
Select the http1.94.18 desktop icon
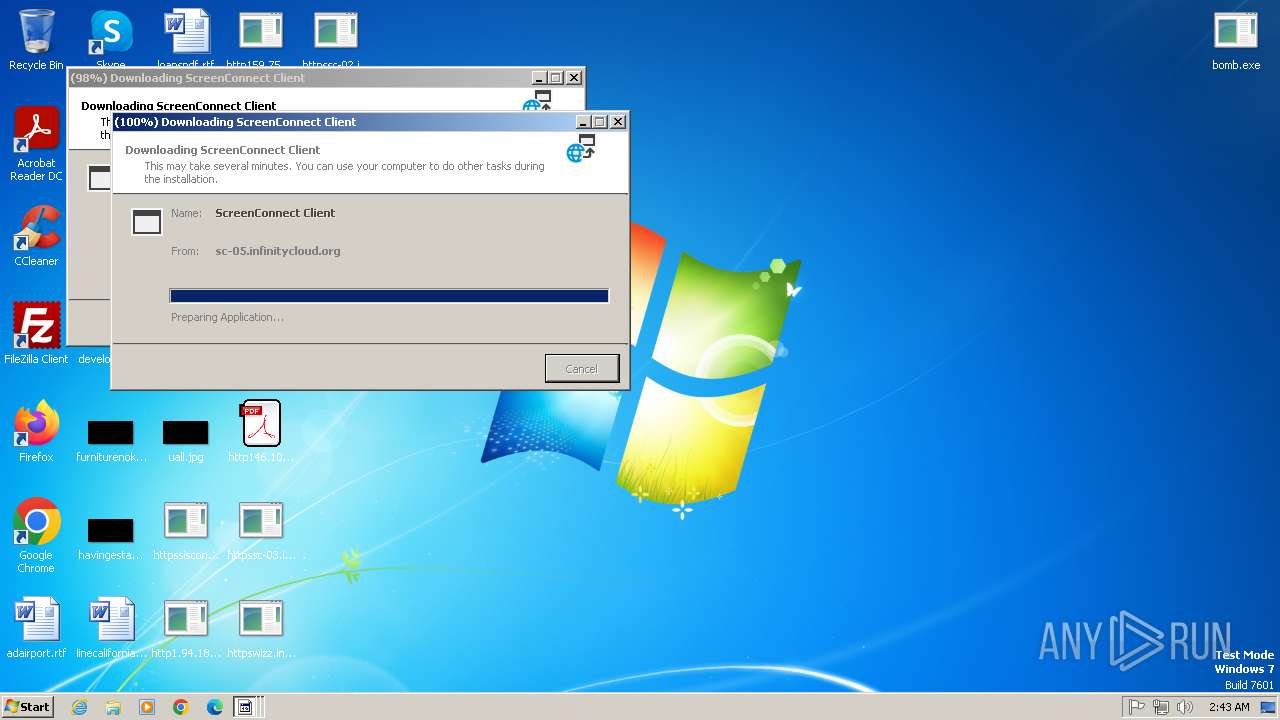(x=186, y=628)
